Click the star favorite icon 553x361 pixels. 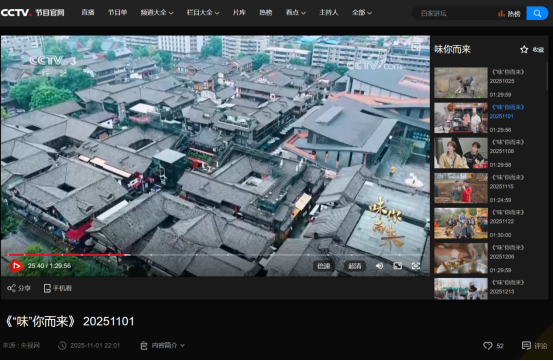[x=524, y=49]
